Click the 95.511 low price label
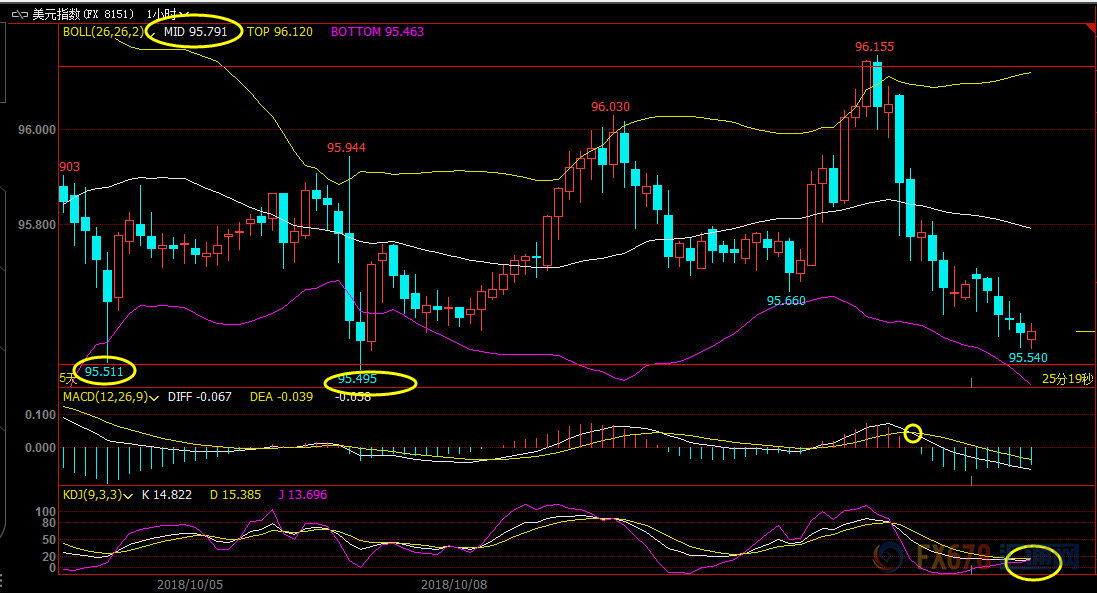This screenshot has height=593, width=1097. point(104,371)
